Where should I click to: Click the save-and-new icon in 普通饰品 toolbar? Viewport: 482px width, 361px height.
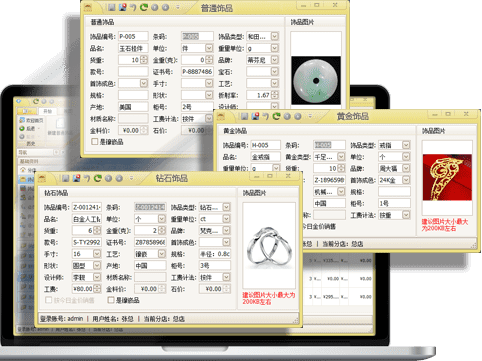click(x=123, y=7)
